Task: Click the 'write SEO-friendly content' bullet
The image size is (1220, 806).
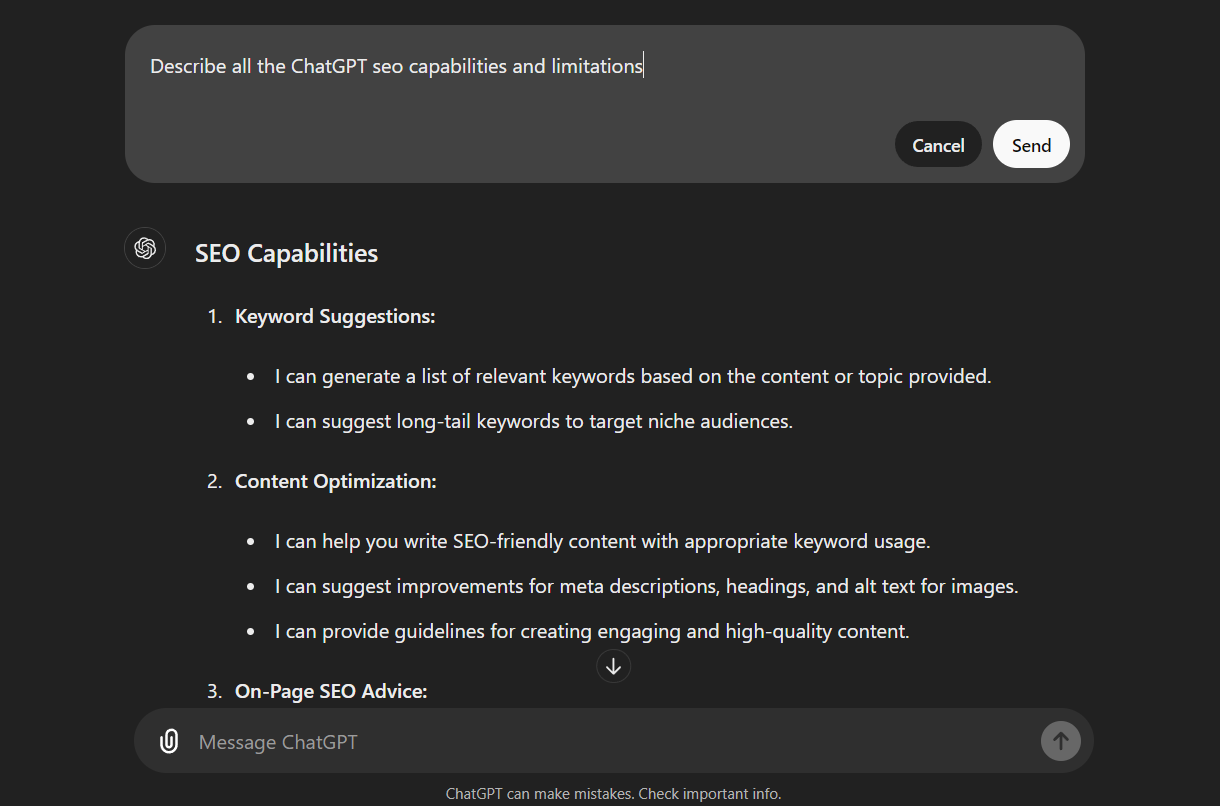Action: tap(603, 541)
